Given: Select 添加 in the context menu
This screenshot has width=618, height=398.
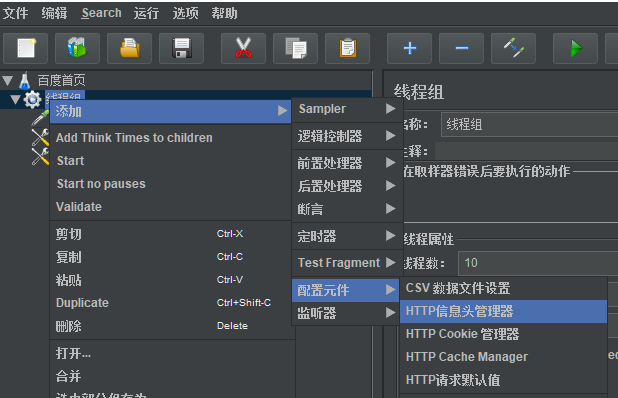Looking at the screenshot, I should (171, 112).
